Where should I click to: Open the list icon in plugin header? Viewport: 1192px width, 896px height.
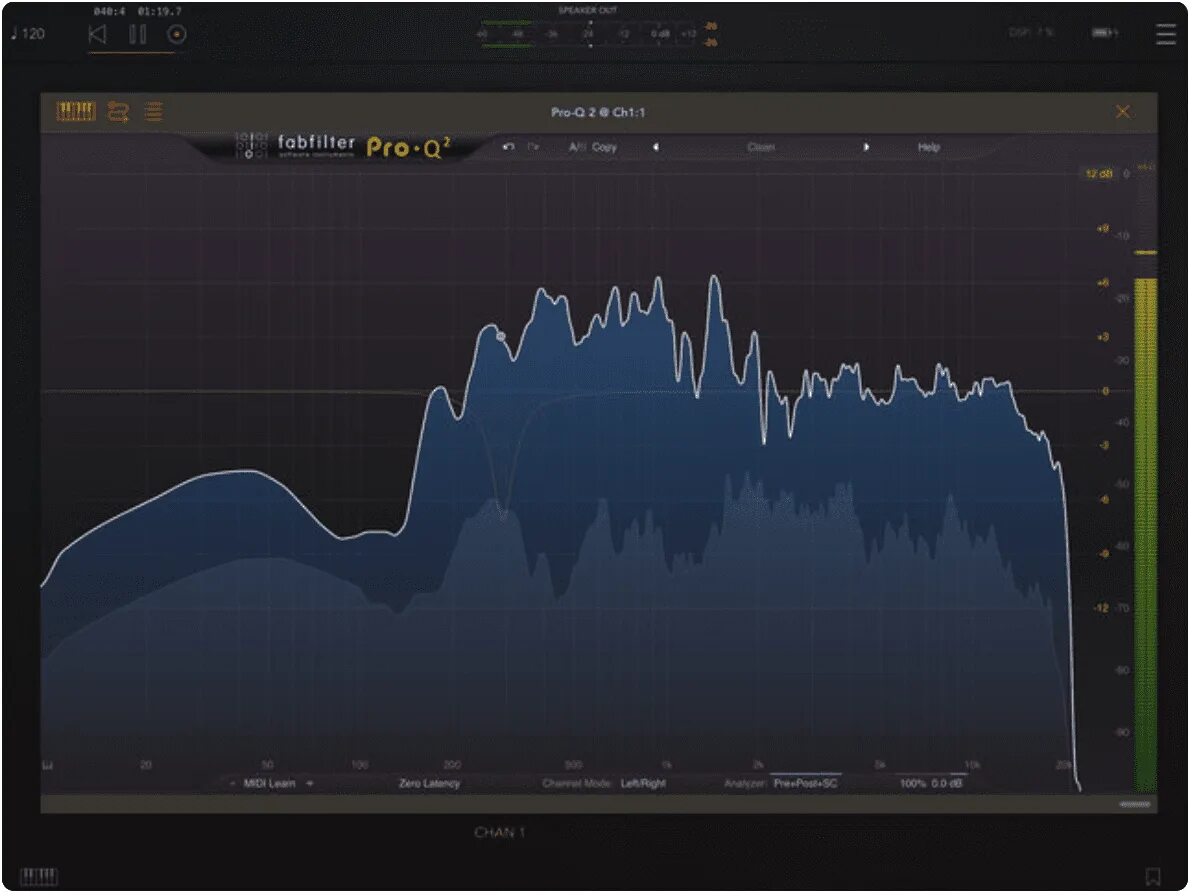[154, 112]
